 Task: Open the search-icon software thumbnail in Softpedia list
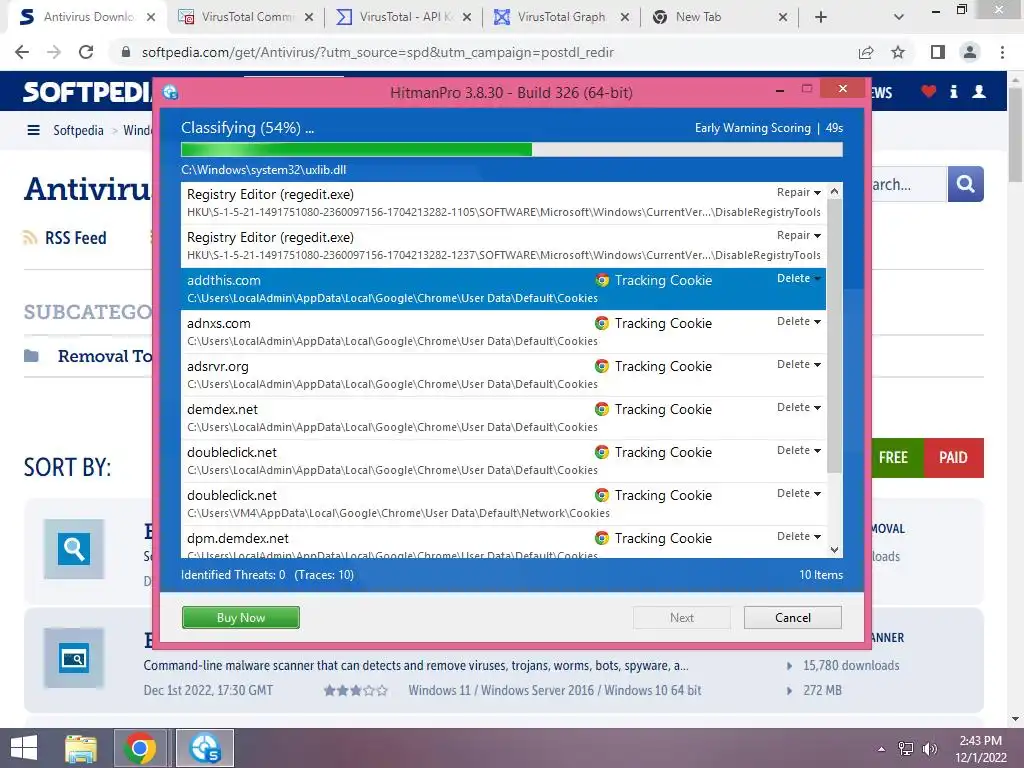click(74, 549)
